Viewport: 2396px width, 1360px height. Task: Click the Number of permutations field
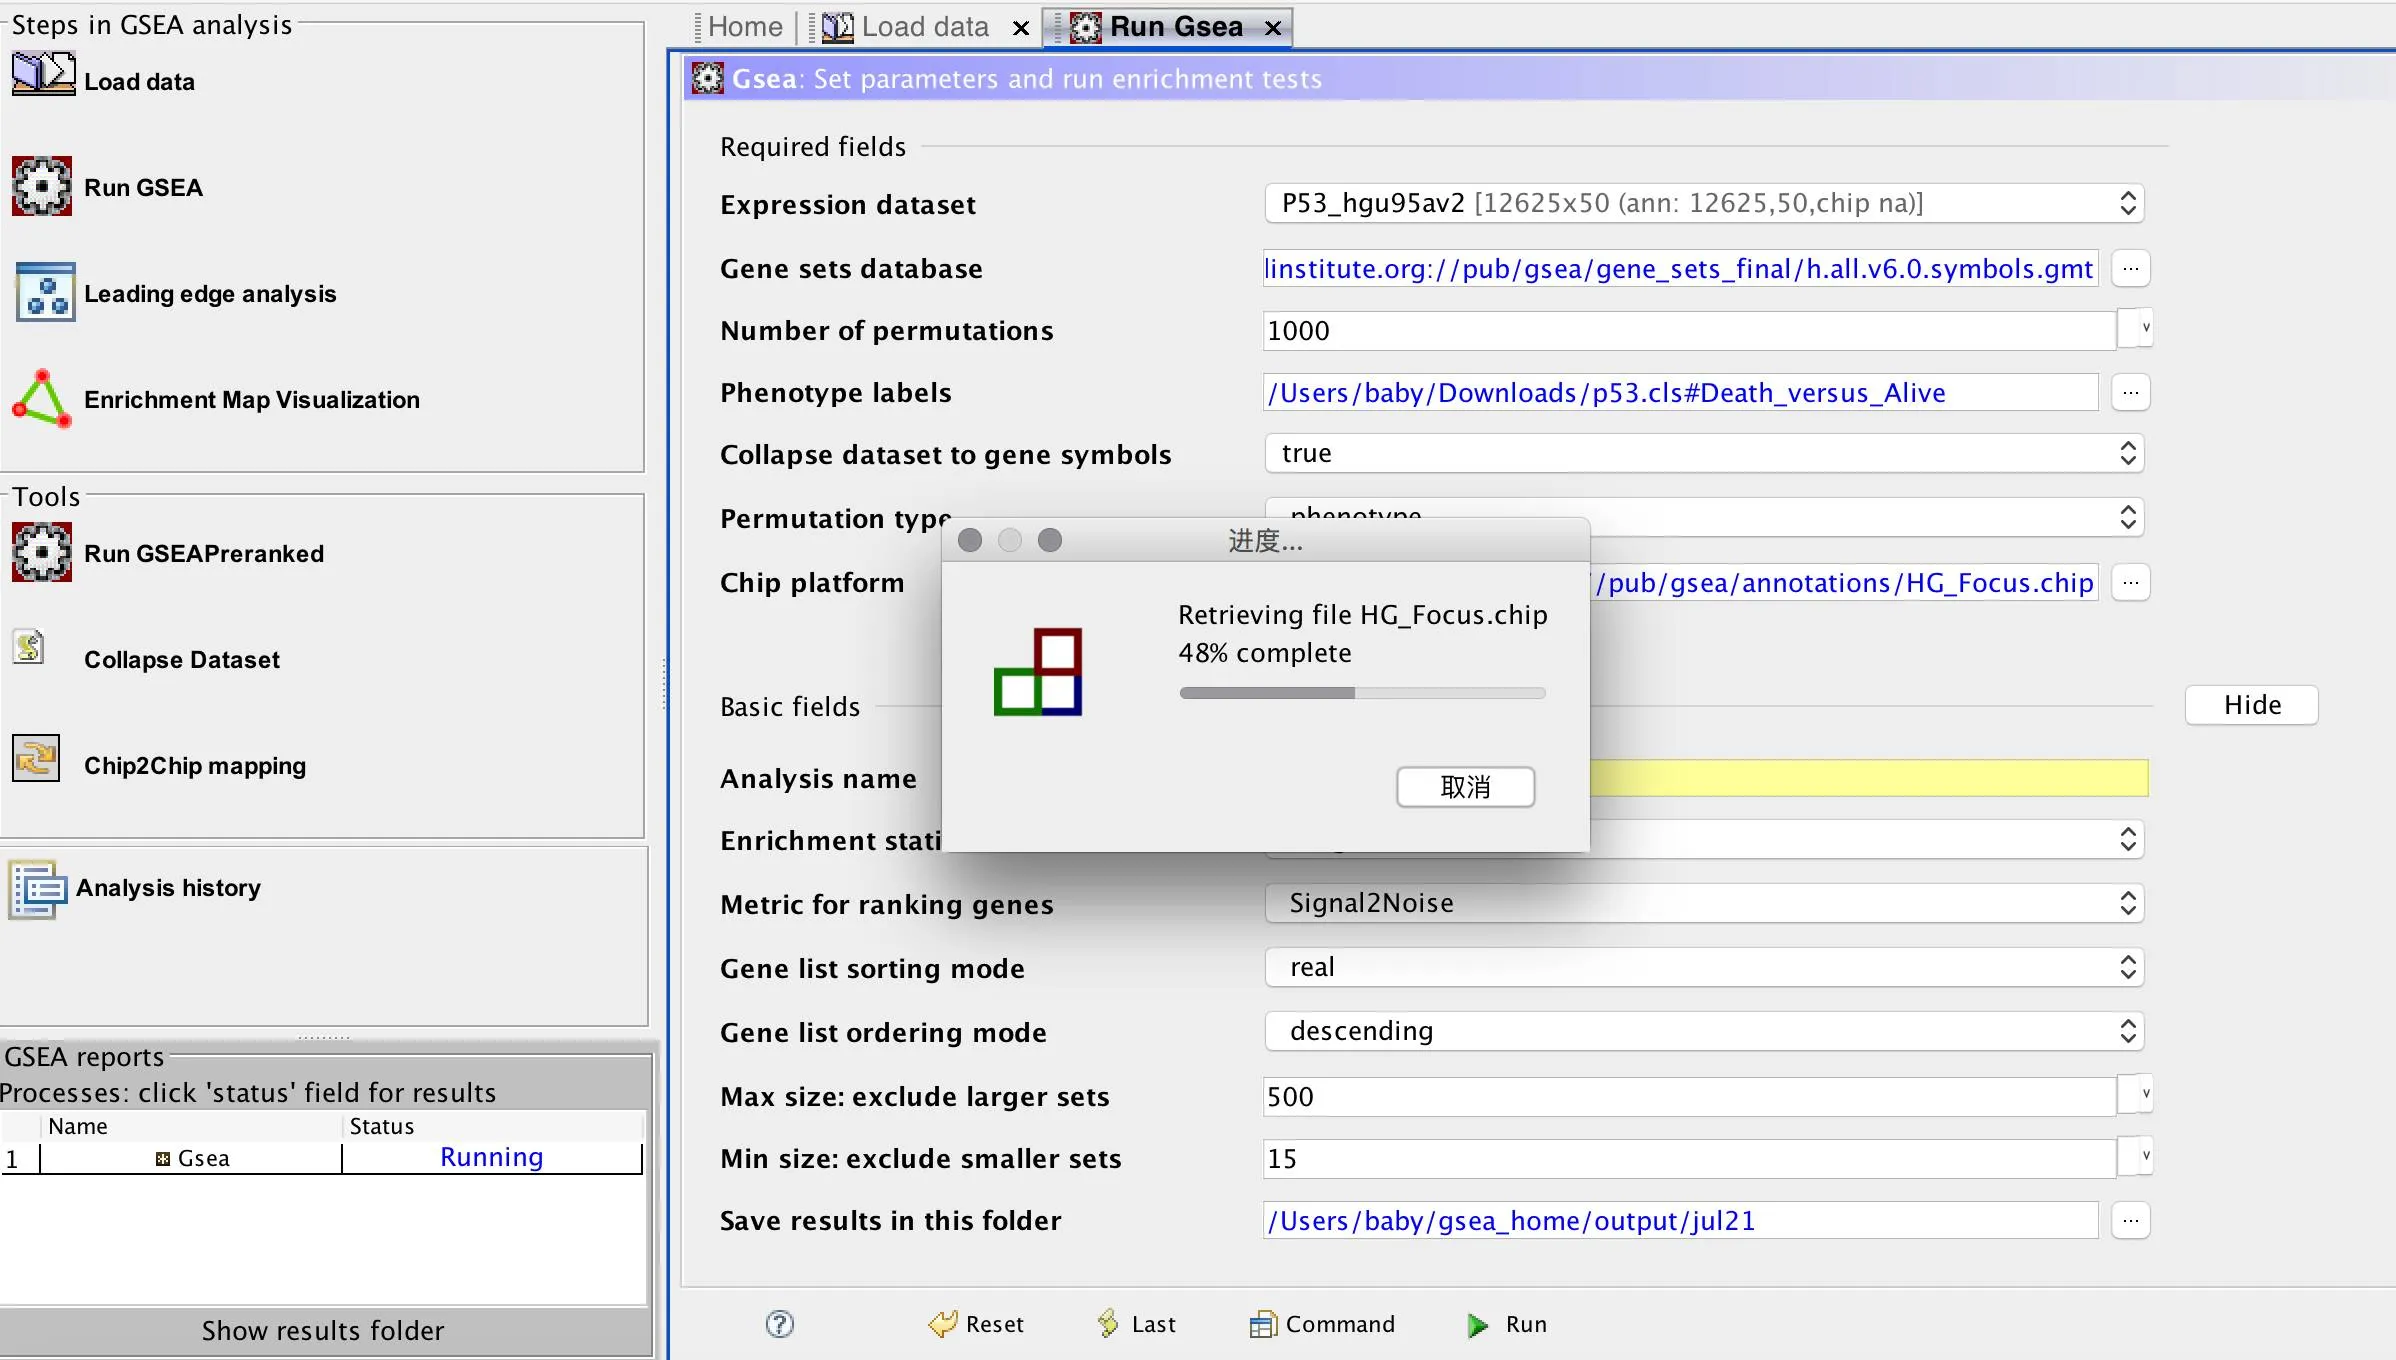tap(1688, 331)
